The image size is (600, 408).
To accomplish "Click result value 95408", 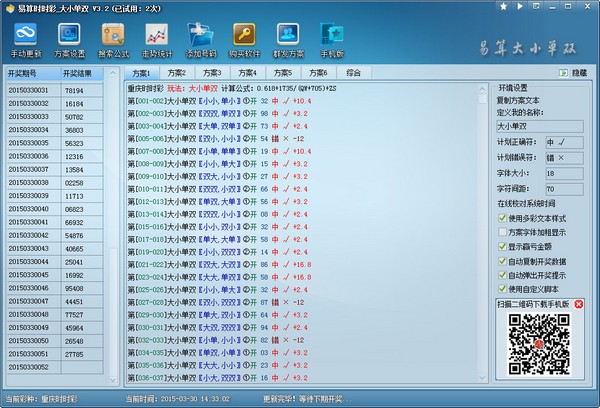I will [x=74, y=289].
